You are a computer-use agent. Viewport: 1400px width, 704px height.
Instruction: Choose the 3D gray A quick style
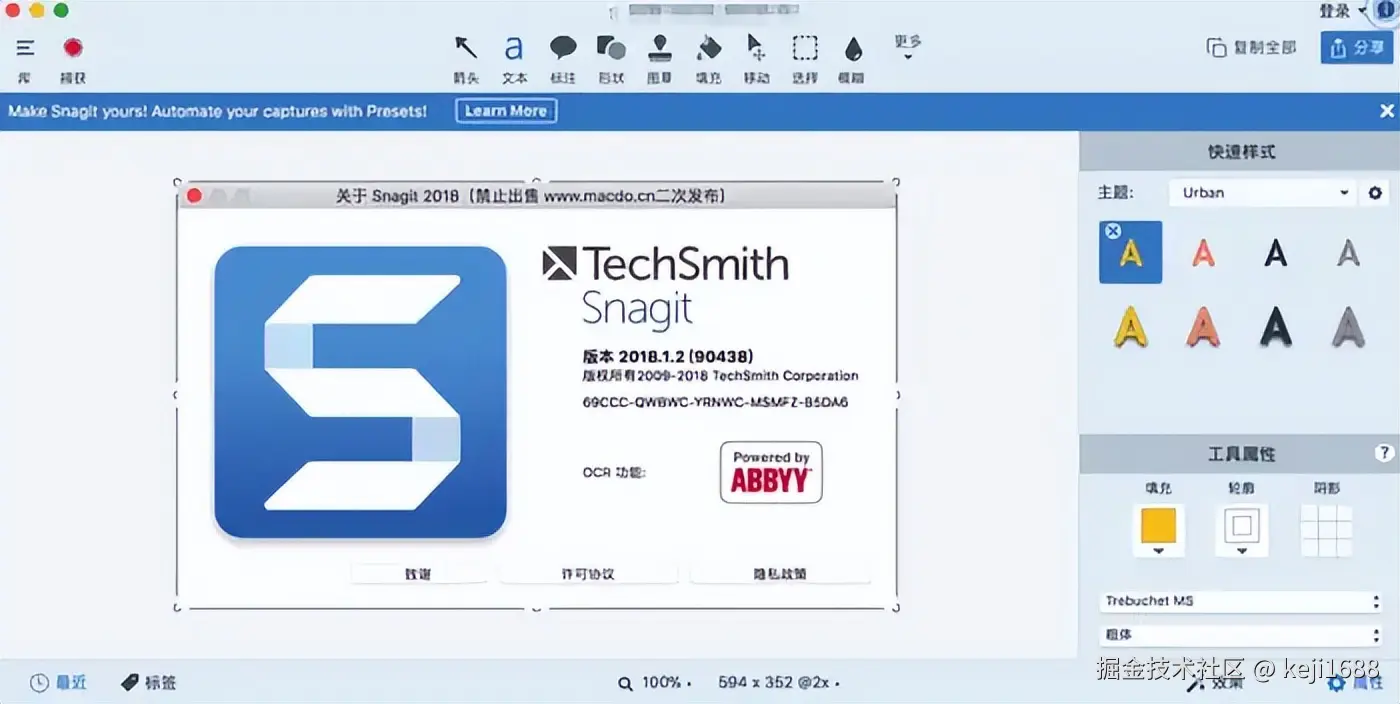1349,326
